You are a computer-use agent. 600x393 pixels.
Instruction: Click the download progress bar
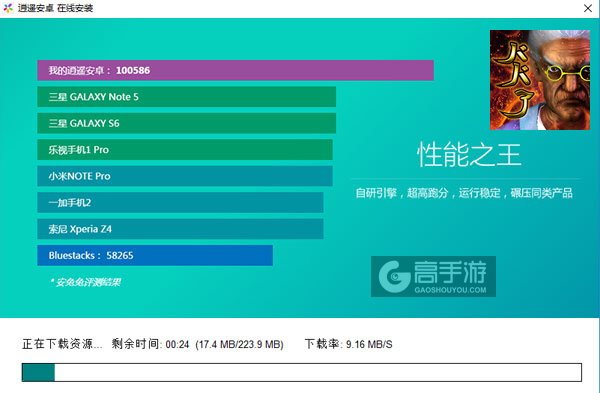302,372
